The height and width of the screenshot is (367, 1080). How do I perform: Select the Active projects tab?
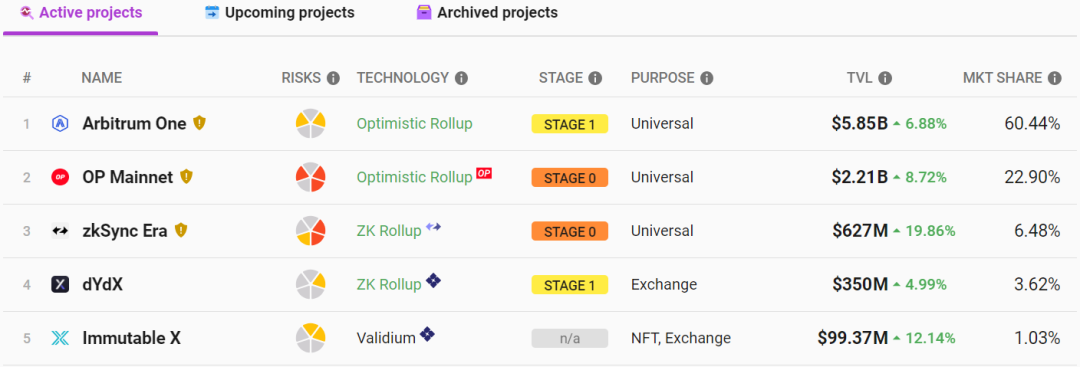(81, 12)
